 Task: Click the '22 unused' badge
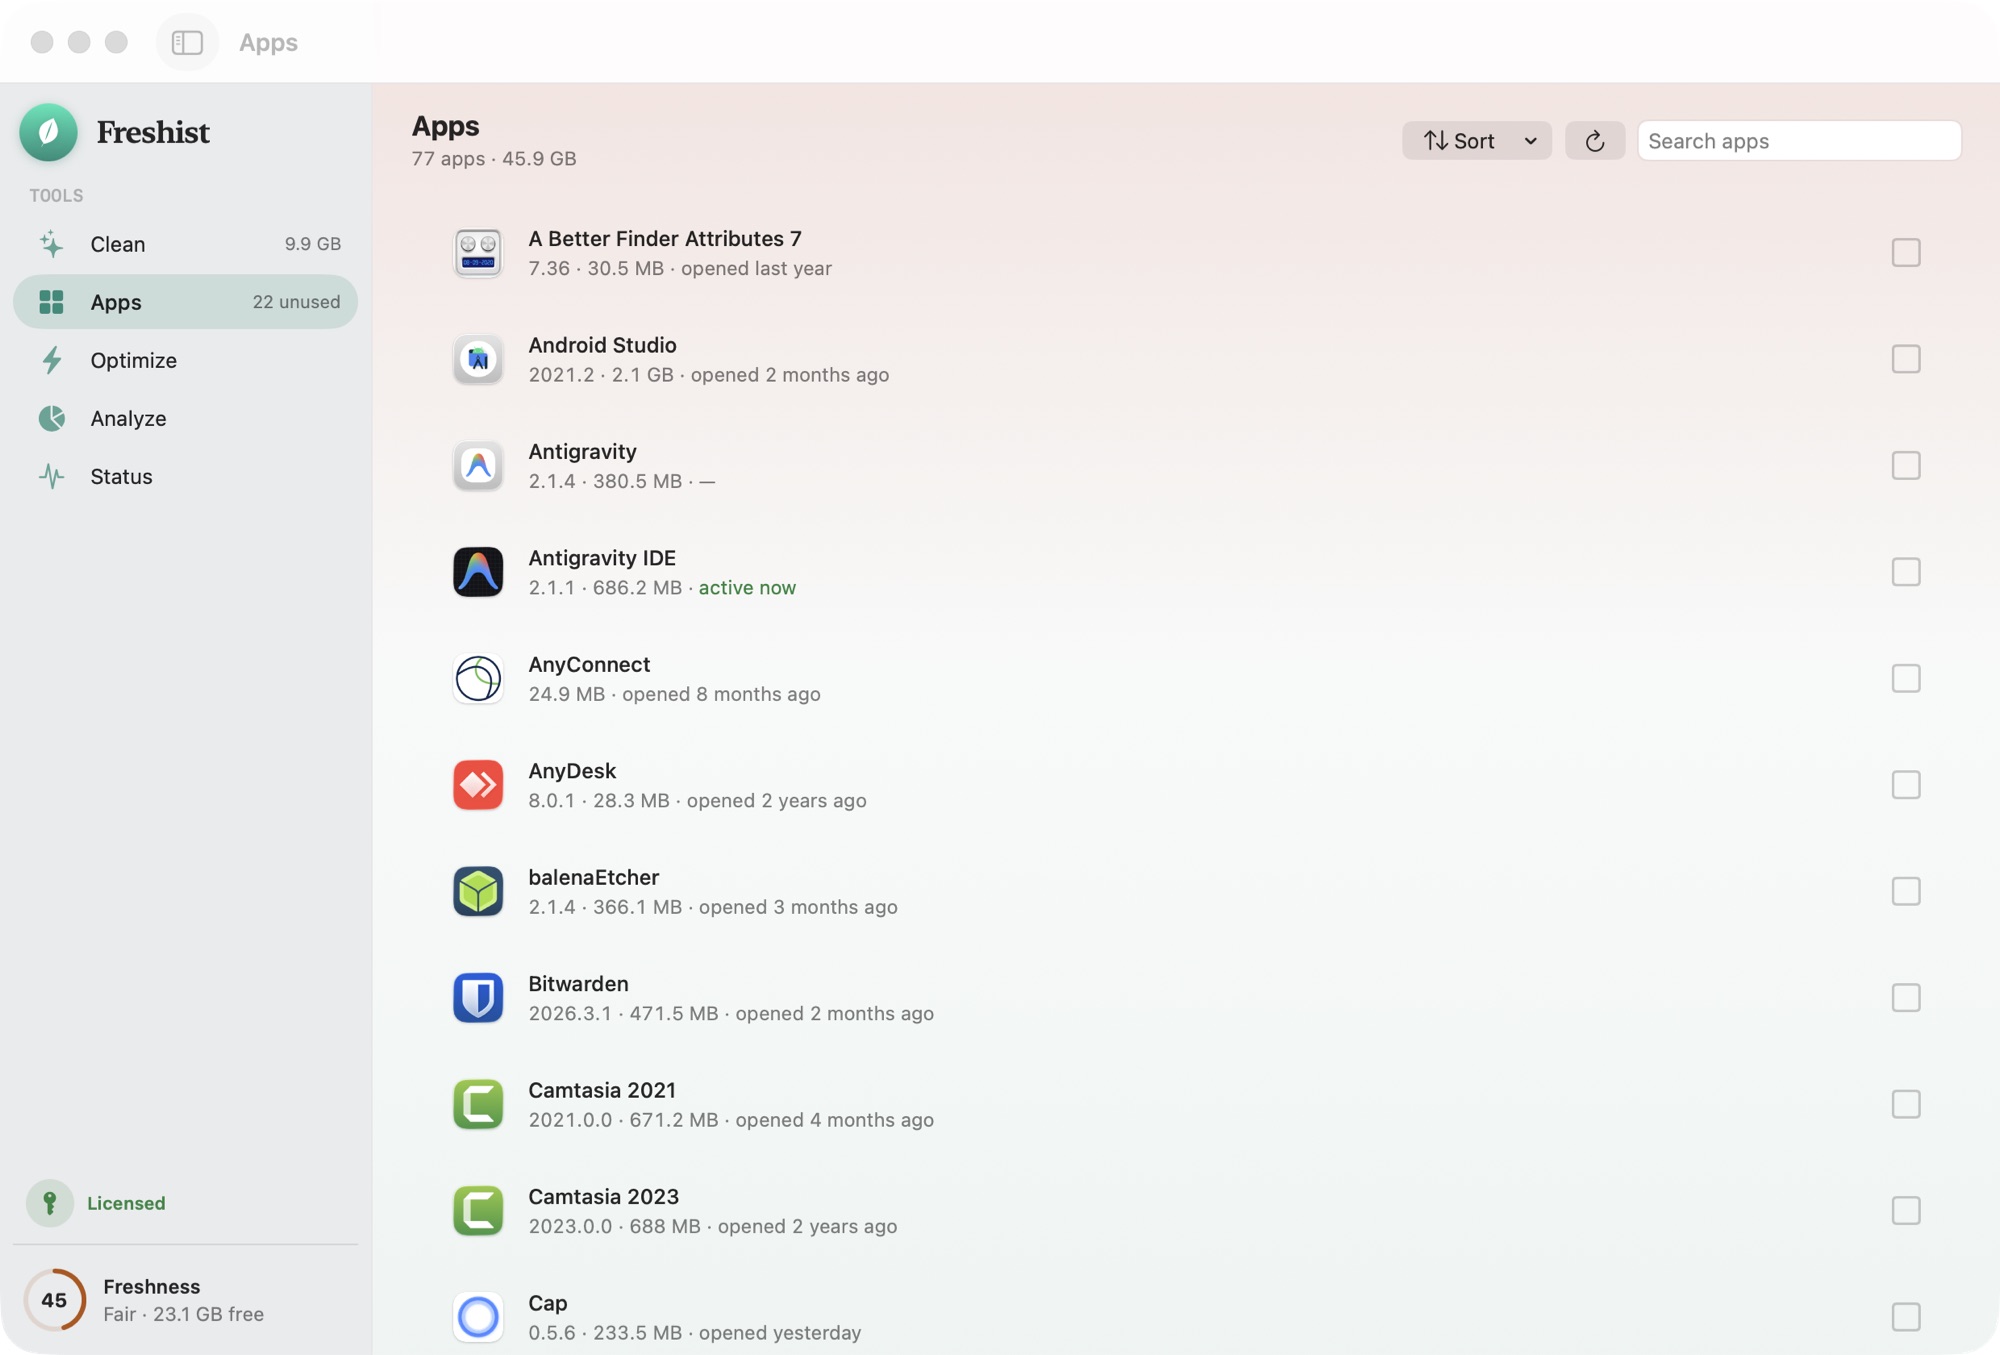click(x=296, y=302)
